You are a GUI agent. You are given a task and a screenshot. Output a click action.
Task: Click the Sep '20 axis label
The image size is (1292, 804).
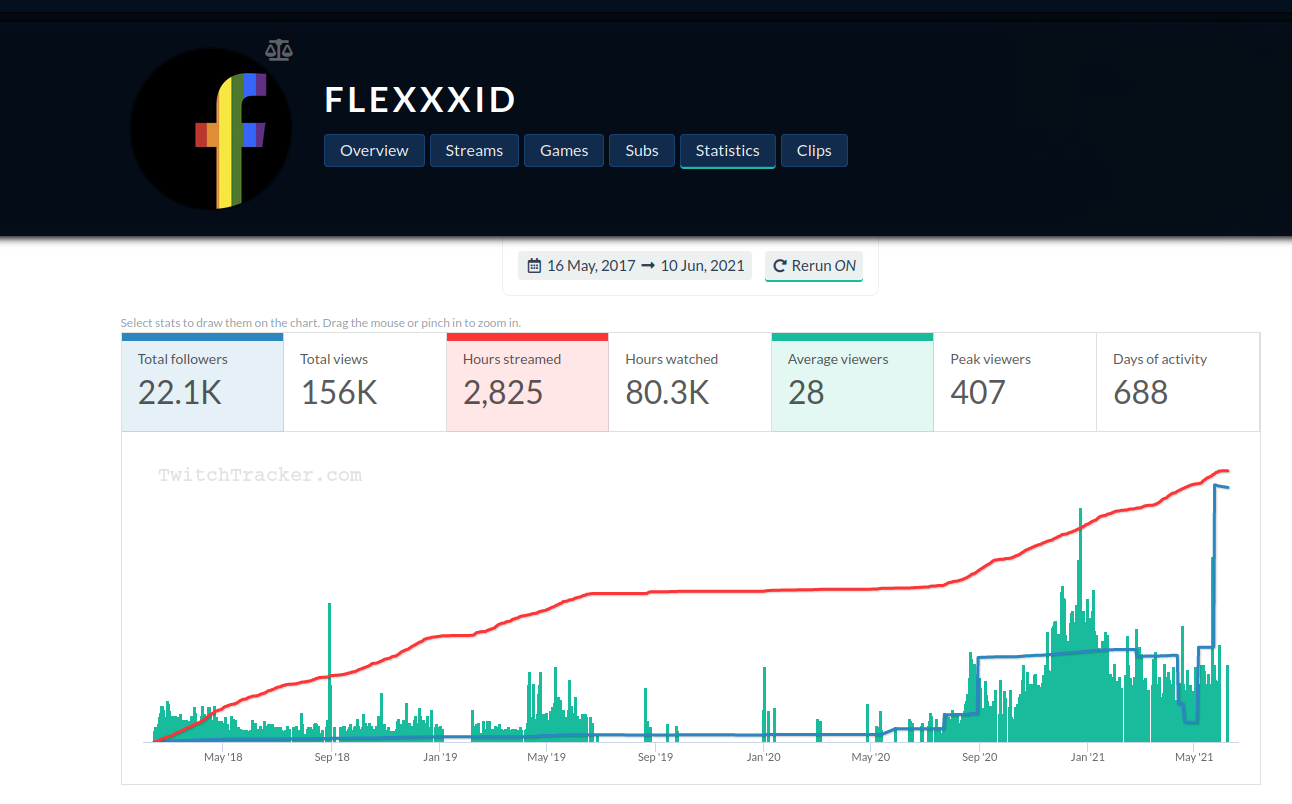click(x=979, y=757)
